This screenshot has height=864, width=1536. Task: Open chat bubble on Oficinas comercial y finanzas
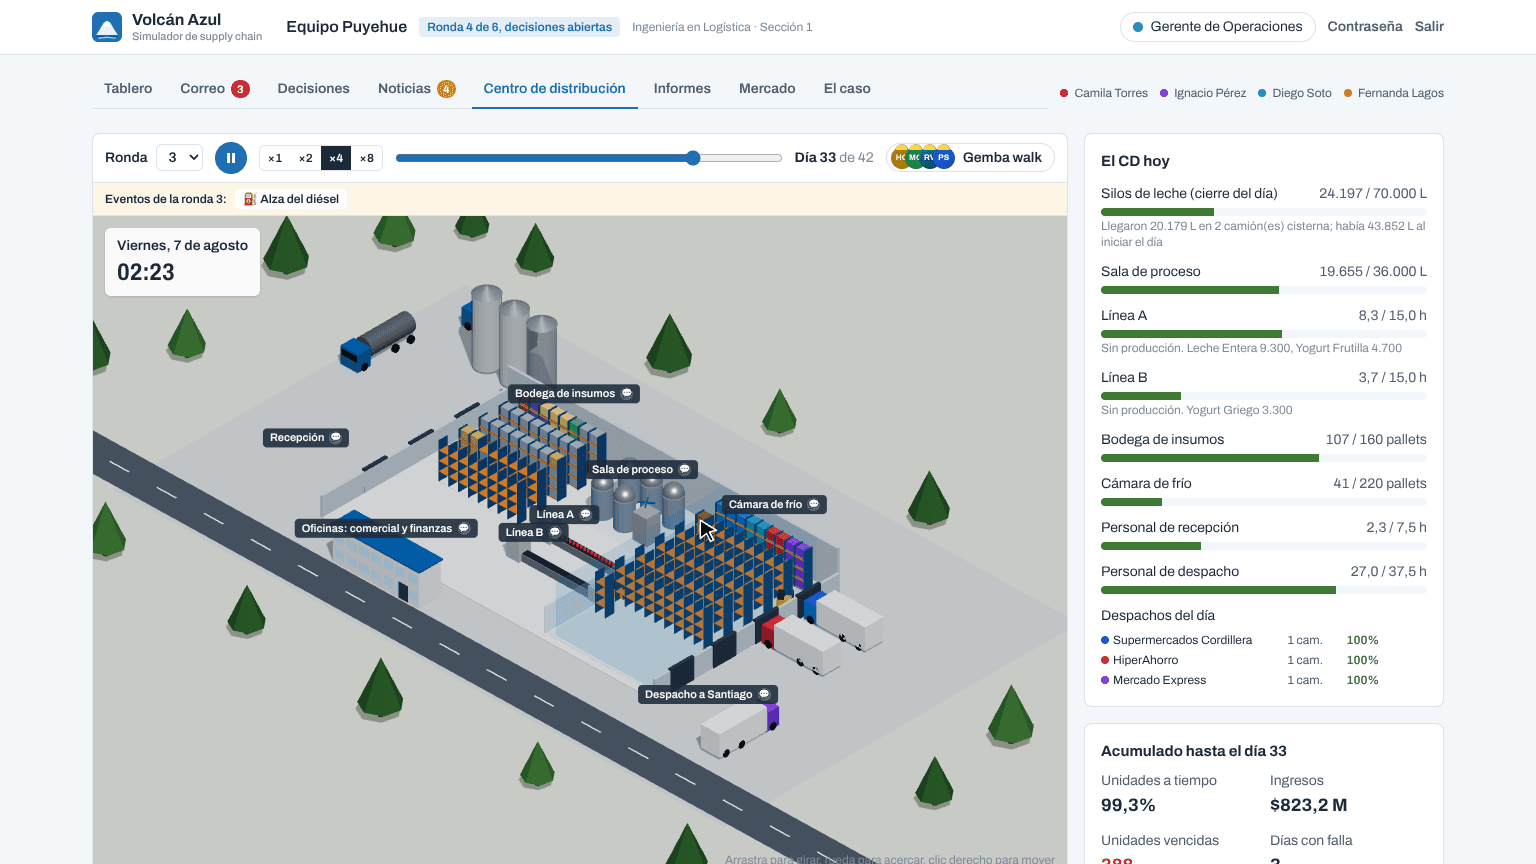click(x=464, y=529)
